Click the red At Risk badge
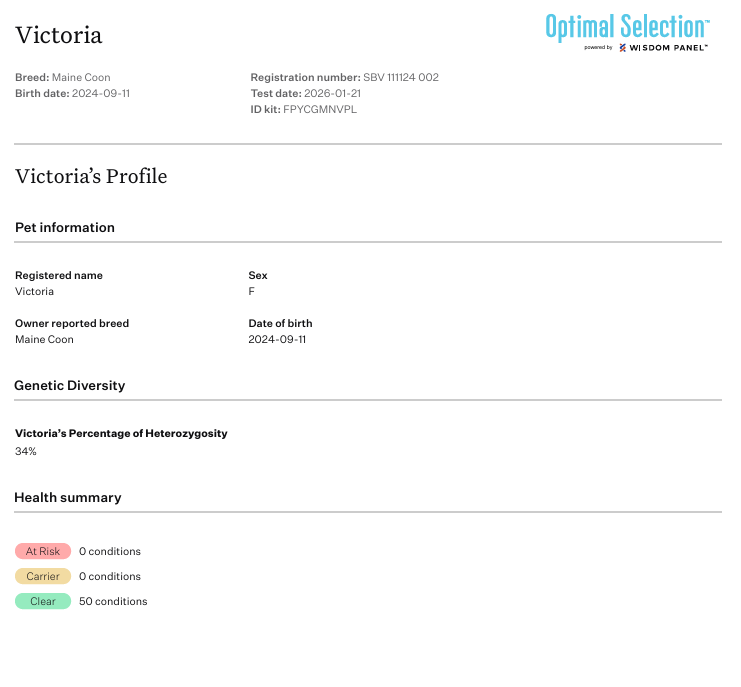 click(43, 551)
